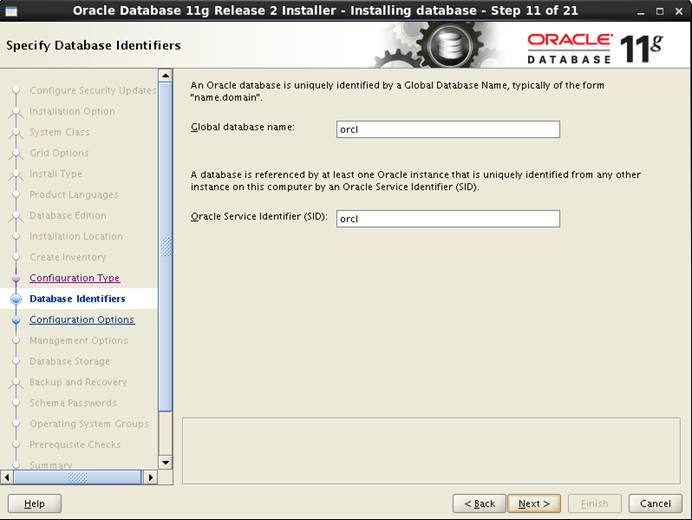Image resolution: width=692 pixels, height=520 pixels.
Task: Jump to Configuration Options step
Action: [82, 320]
